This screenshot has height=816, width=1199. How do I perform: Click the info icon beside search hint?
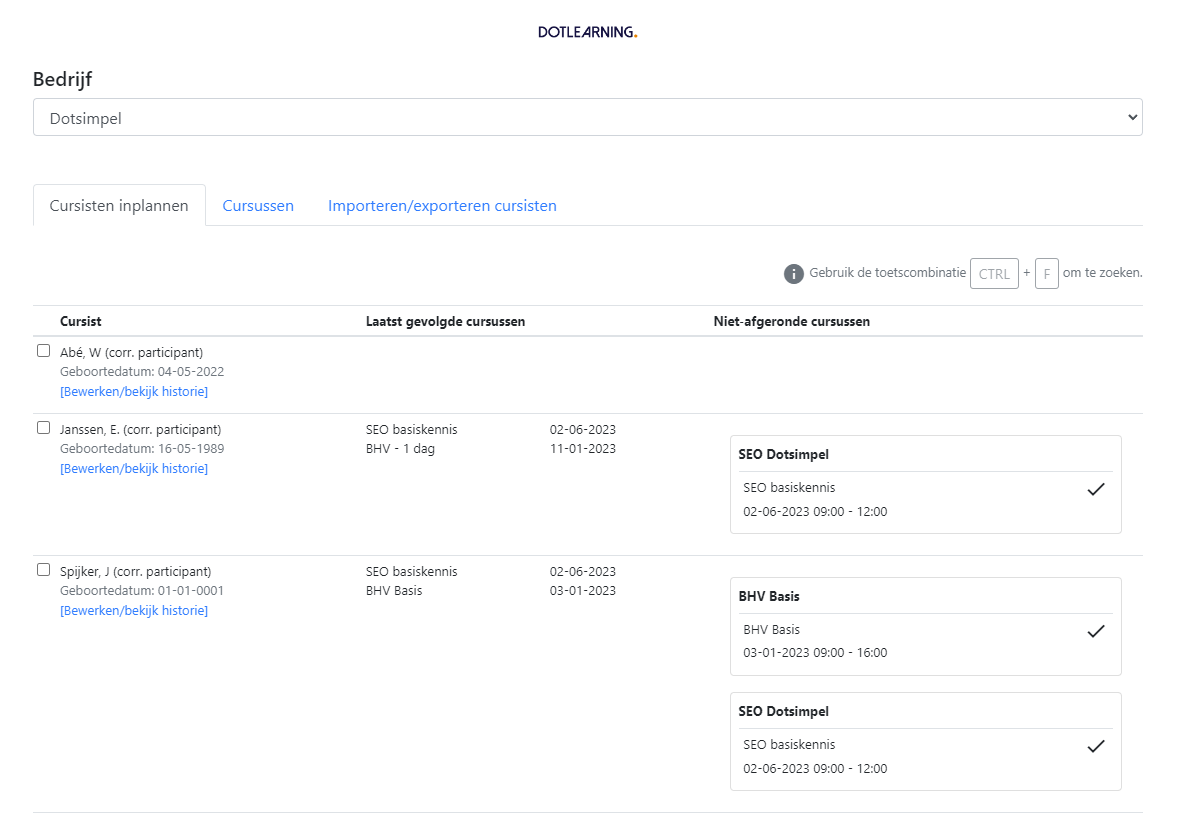(794, 274)
